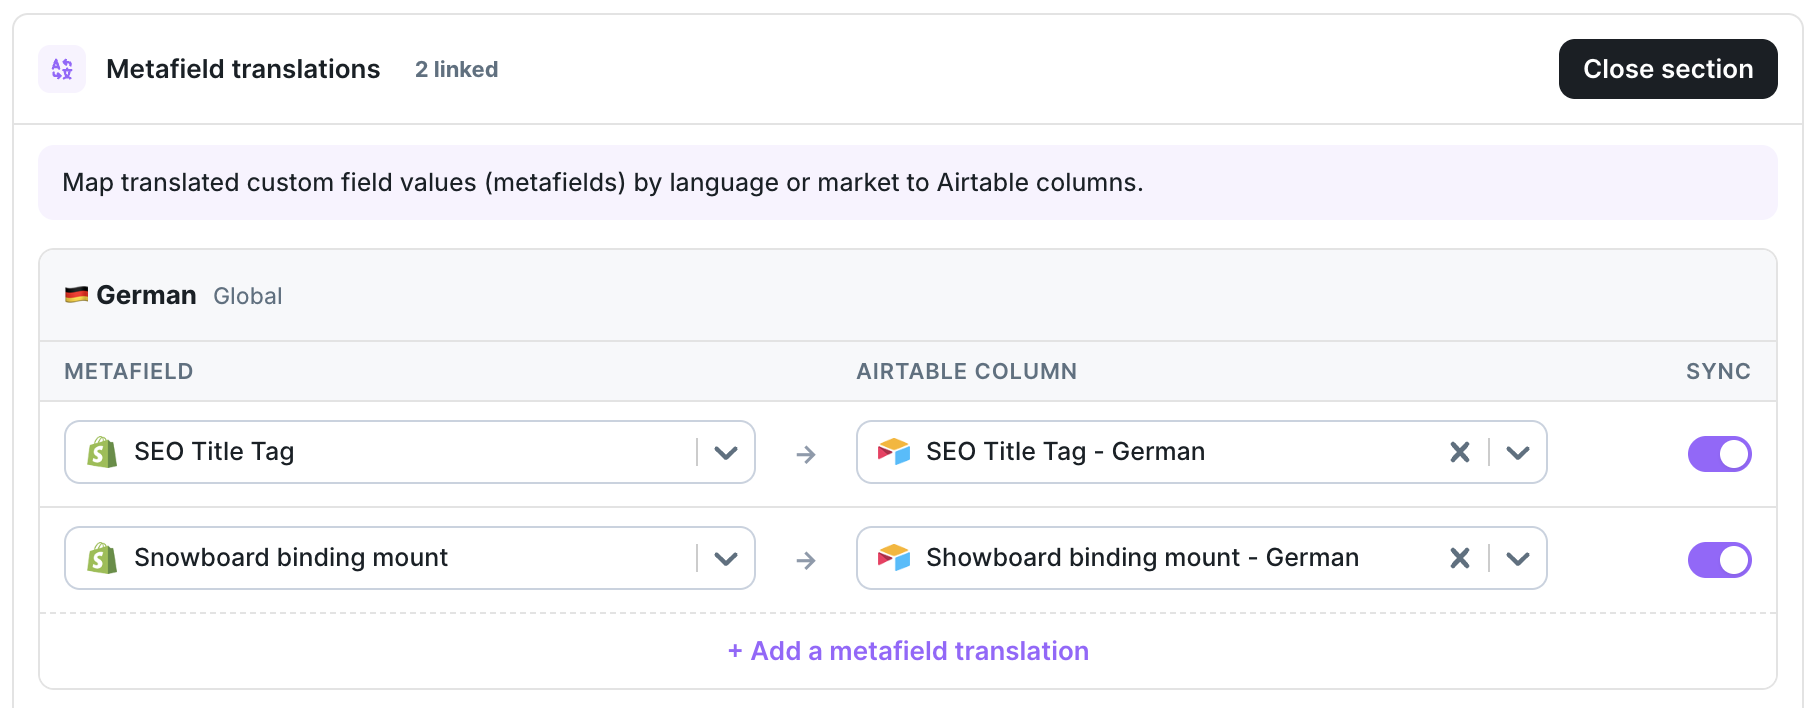This screenshot has height=708, width=1820.
Task: Click the Close section button
Action: coord(1668,69)
